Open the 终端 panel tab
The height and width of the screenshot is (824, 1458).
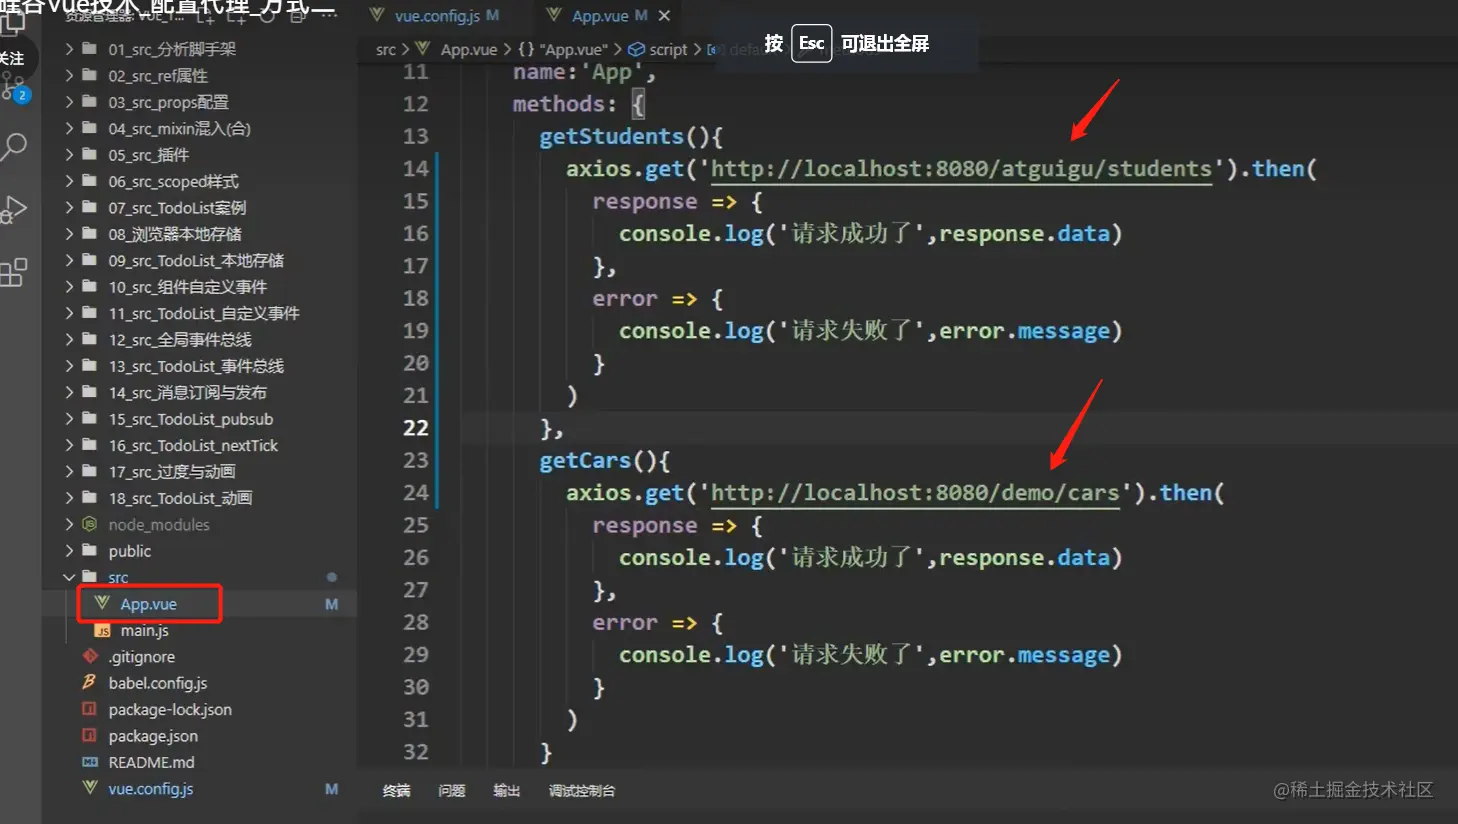(x=396, y=790)
